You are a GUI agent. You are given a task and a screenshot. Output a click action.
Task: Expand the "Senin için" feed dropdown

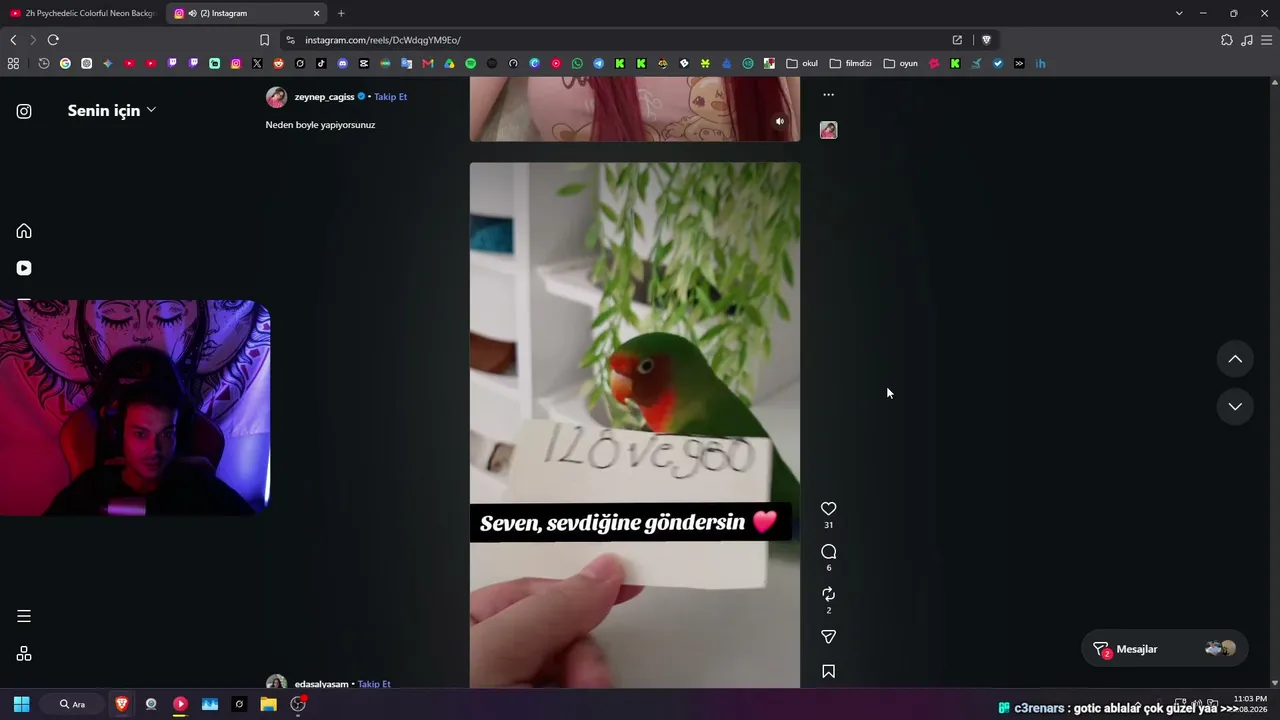pyautogui.click(x=112, y=111)
